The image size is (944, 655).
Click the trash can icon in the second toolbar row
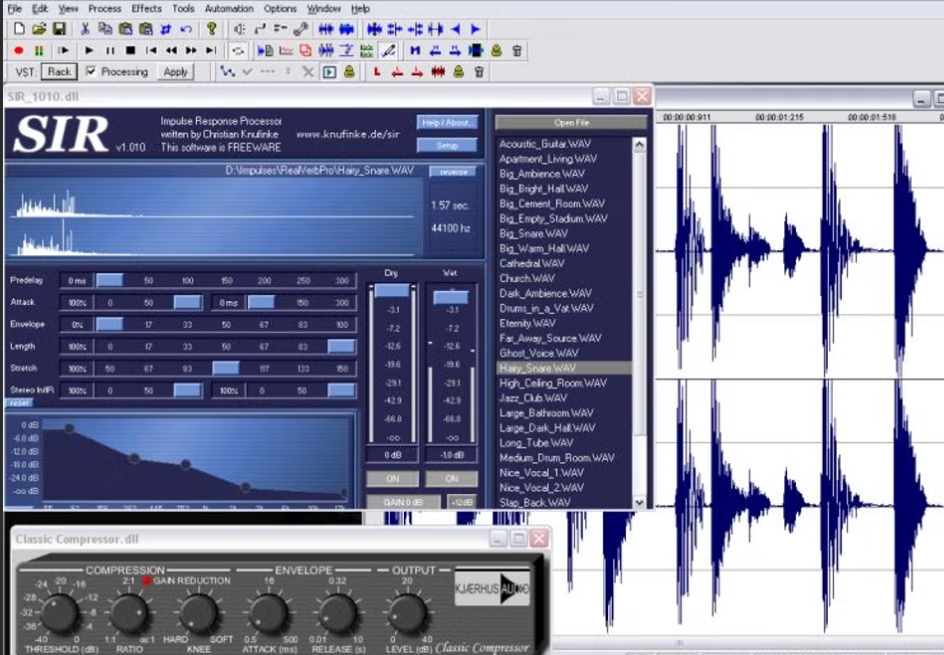(517, 51)
